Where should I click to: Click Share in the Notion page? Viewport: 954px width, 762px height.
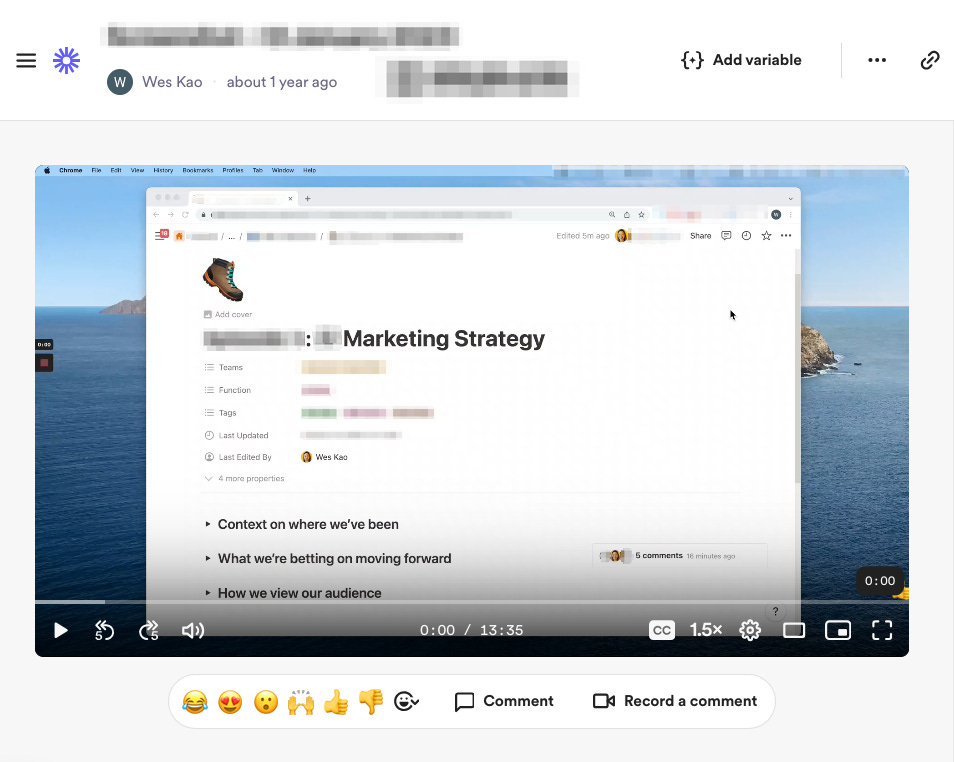[700, 236]
